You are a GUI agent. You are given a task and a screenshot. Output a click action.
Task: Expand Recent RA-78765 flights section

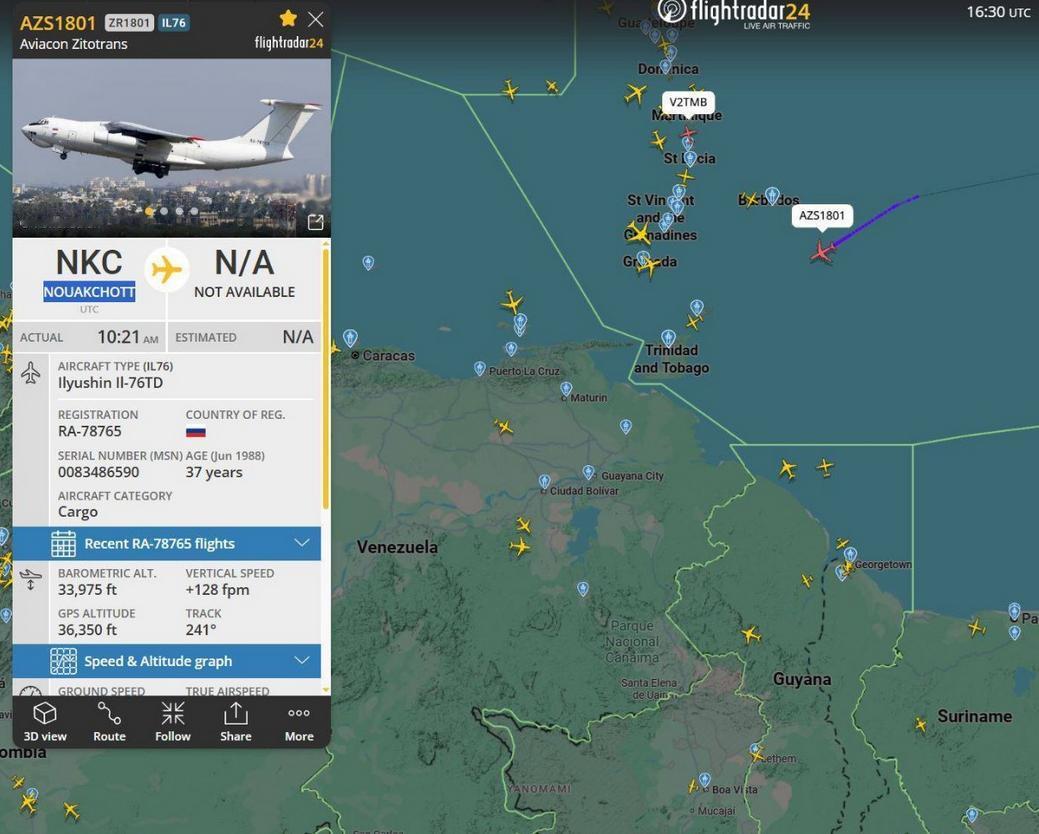pyautogui.click(x=167, y=543)
